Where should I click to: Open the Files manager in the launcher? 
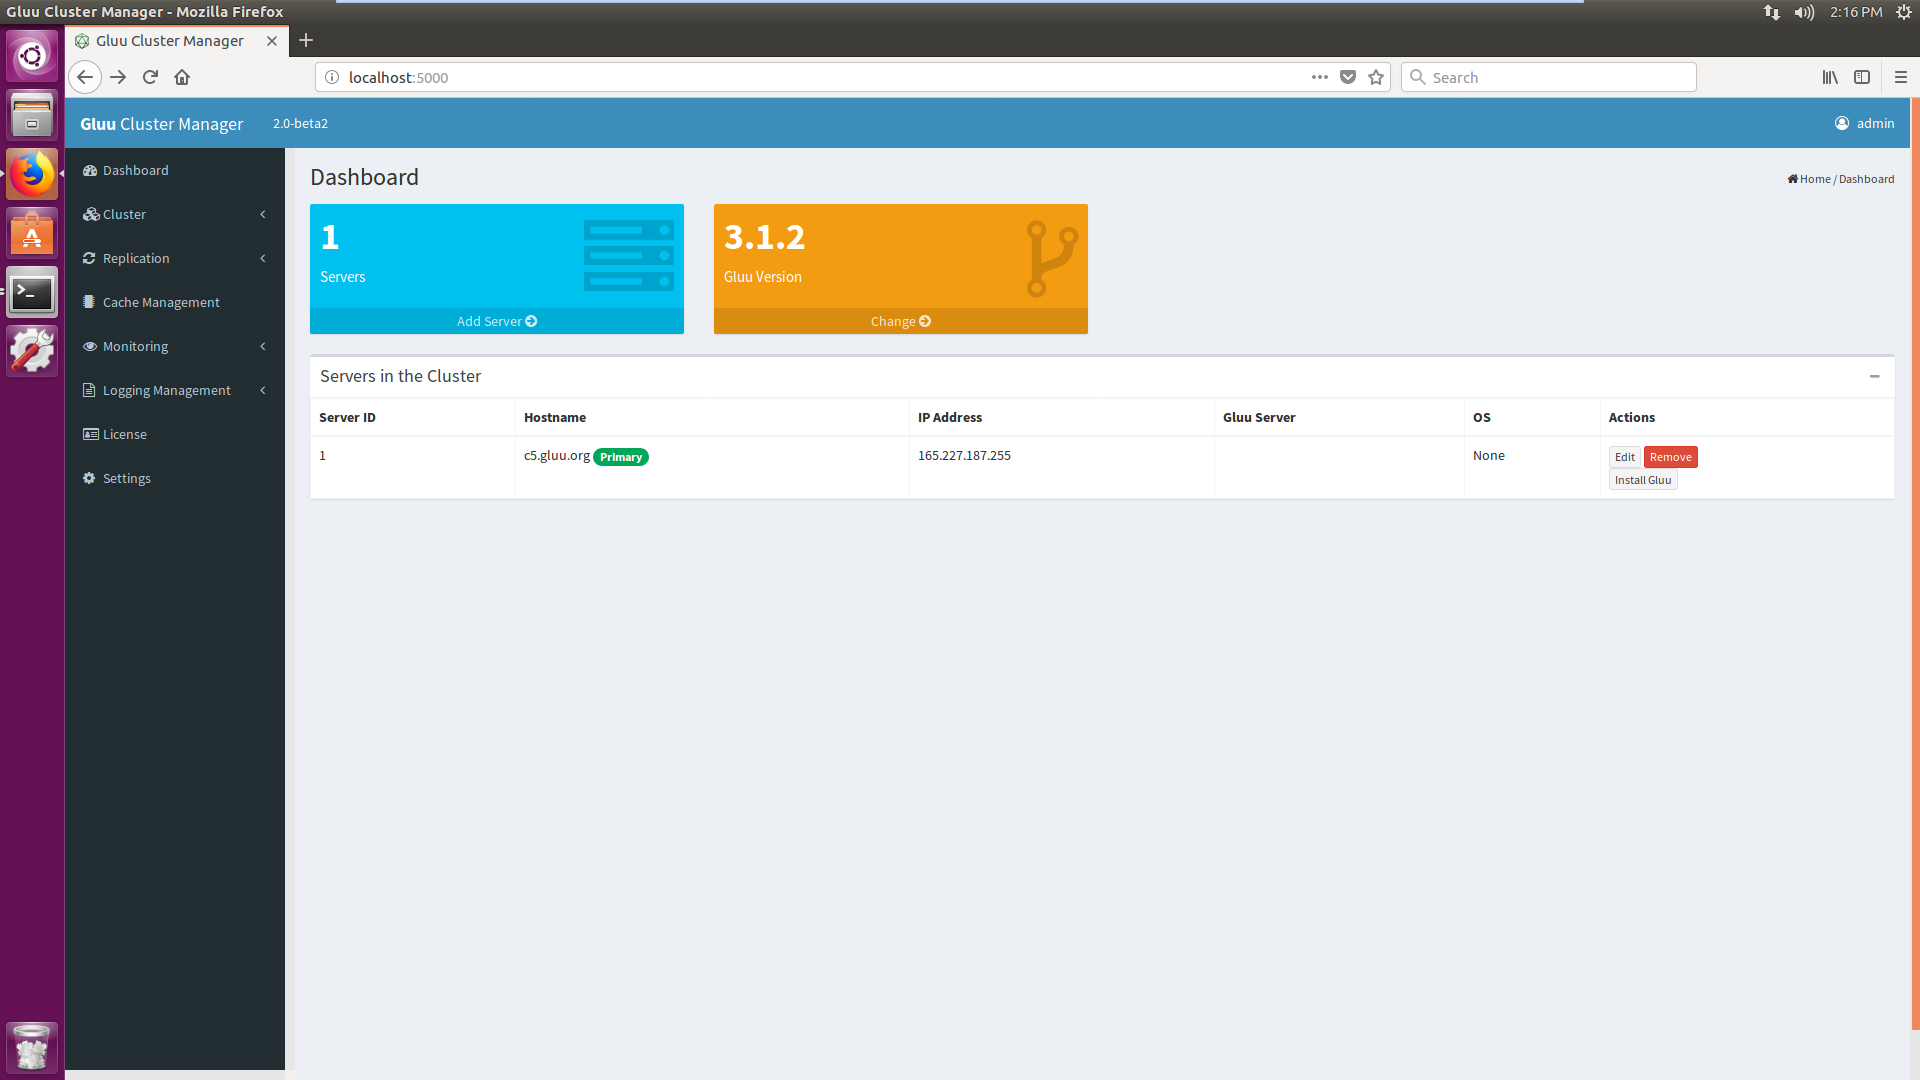click(x=32, y=115)
